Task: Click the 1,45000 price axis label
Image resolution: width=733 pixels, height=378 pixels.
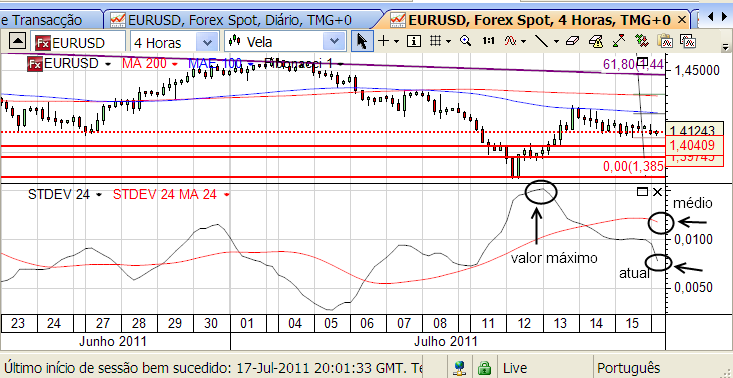Action: coord(696,71)
